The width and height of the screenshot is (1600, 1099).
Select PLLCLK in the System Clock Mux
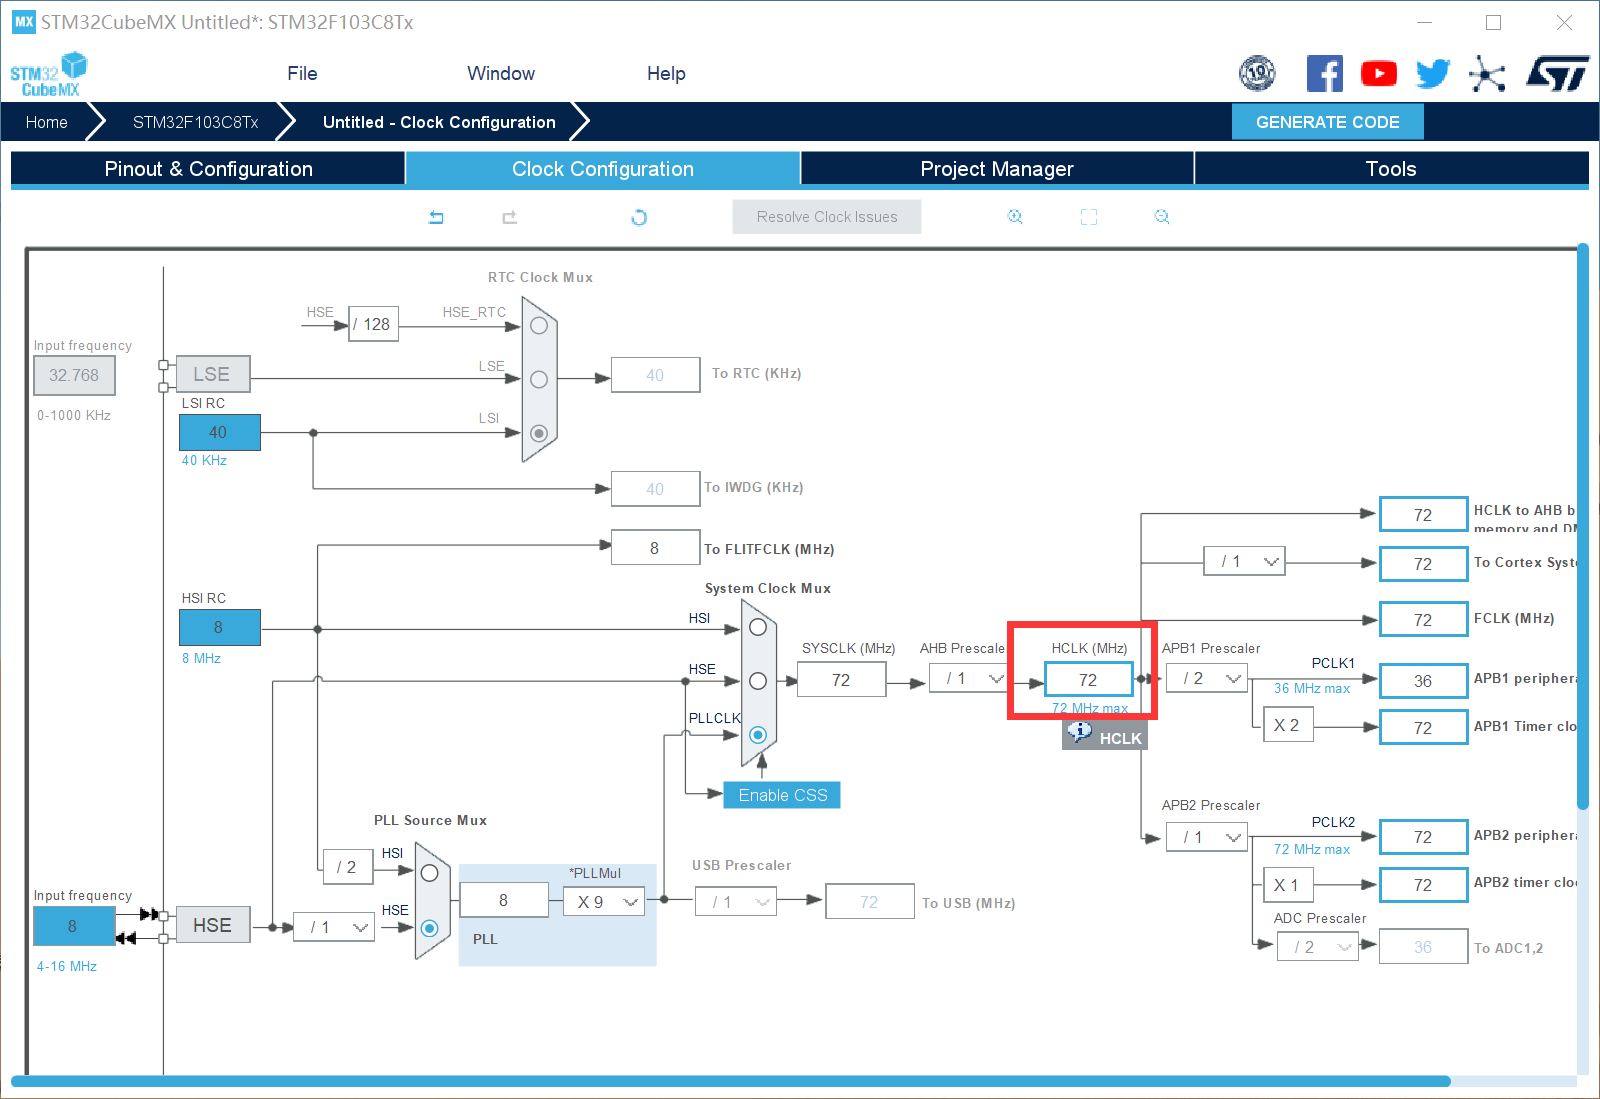(758, 735)
